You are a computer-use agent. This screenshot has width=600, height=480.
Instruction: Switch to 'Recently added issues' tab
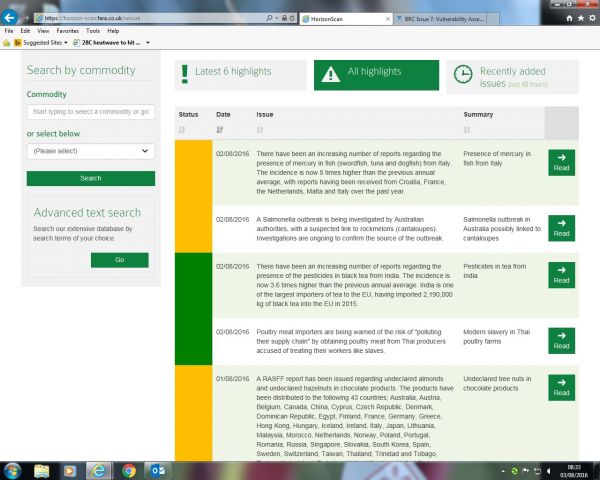tap(511, 75)
